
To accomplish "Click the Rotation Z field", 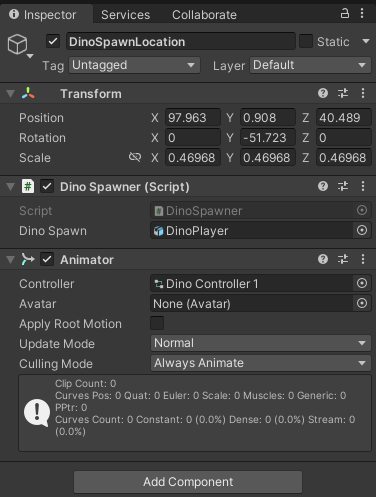I will click(x=344, y=137).
